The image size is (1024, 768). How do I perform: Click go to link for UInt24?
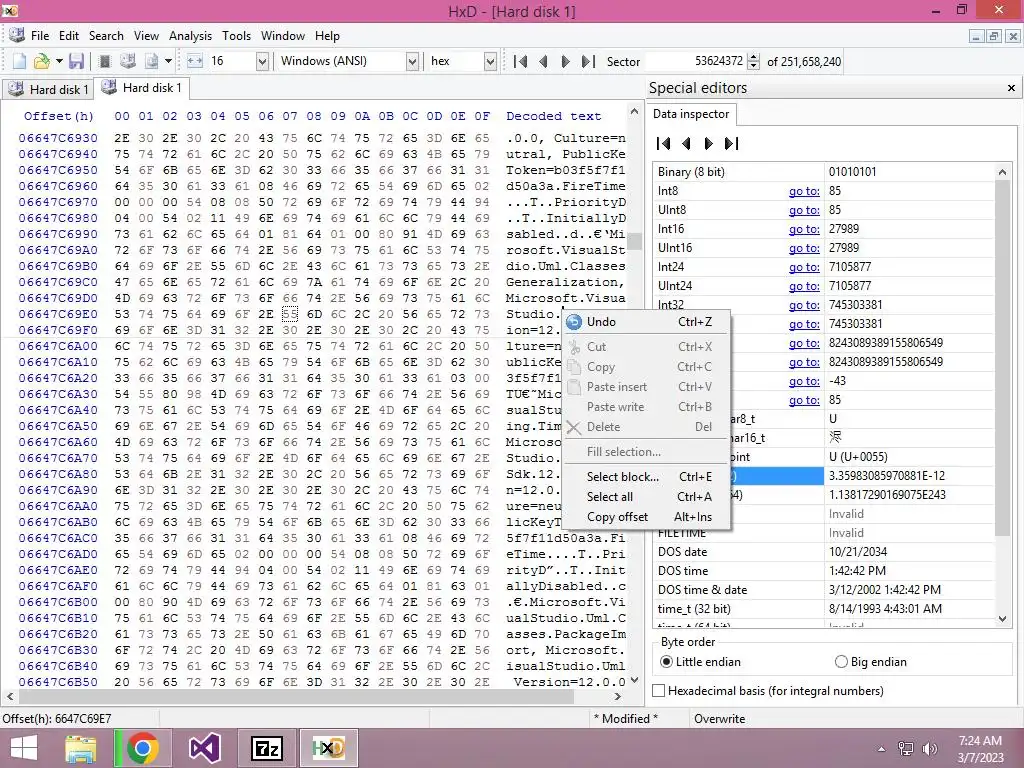point(803,286)
